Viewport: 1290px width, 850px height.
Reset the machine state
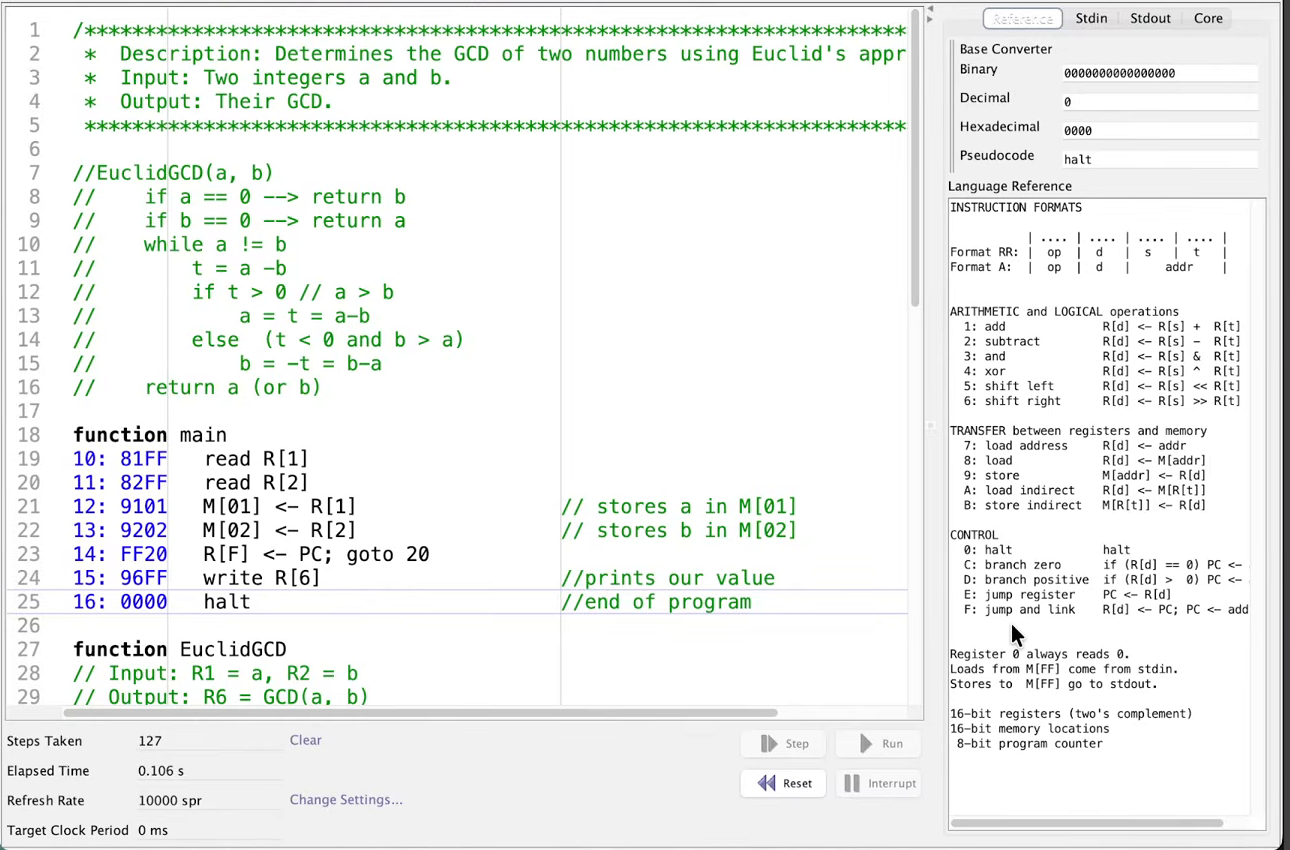click(784, 783)
